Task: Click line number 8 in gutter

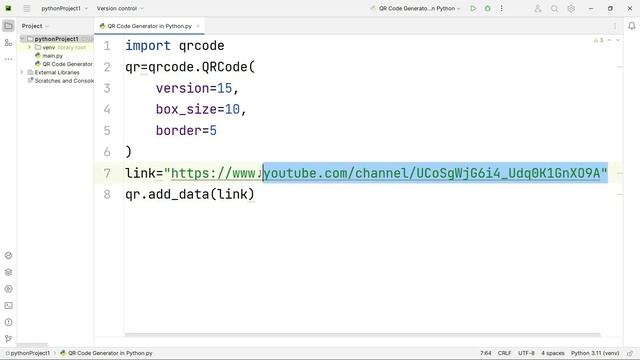Action: (107, 194)
